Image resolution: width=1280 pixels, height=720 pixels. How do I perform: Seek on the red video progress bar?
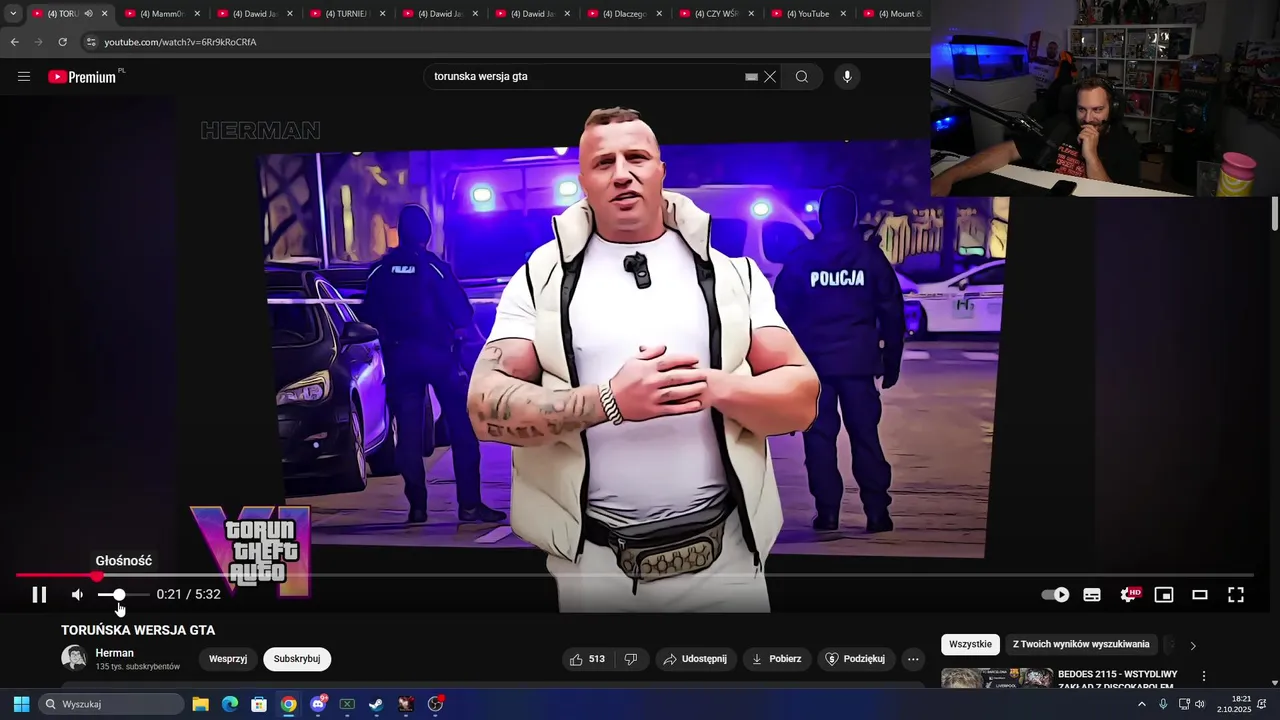click(635, 575)
